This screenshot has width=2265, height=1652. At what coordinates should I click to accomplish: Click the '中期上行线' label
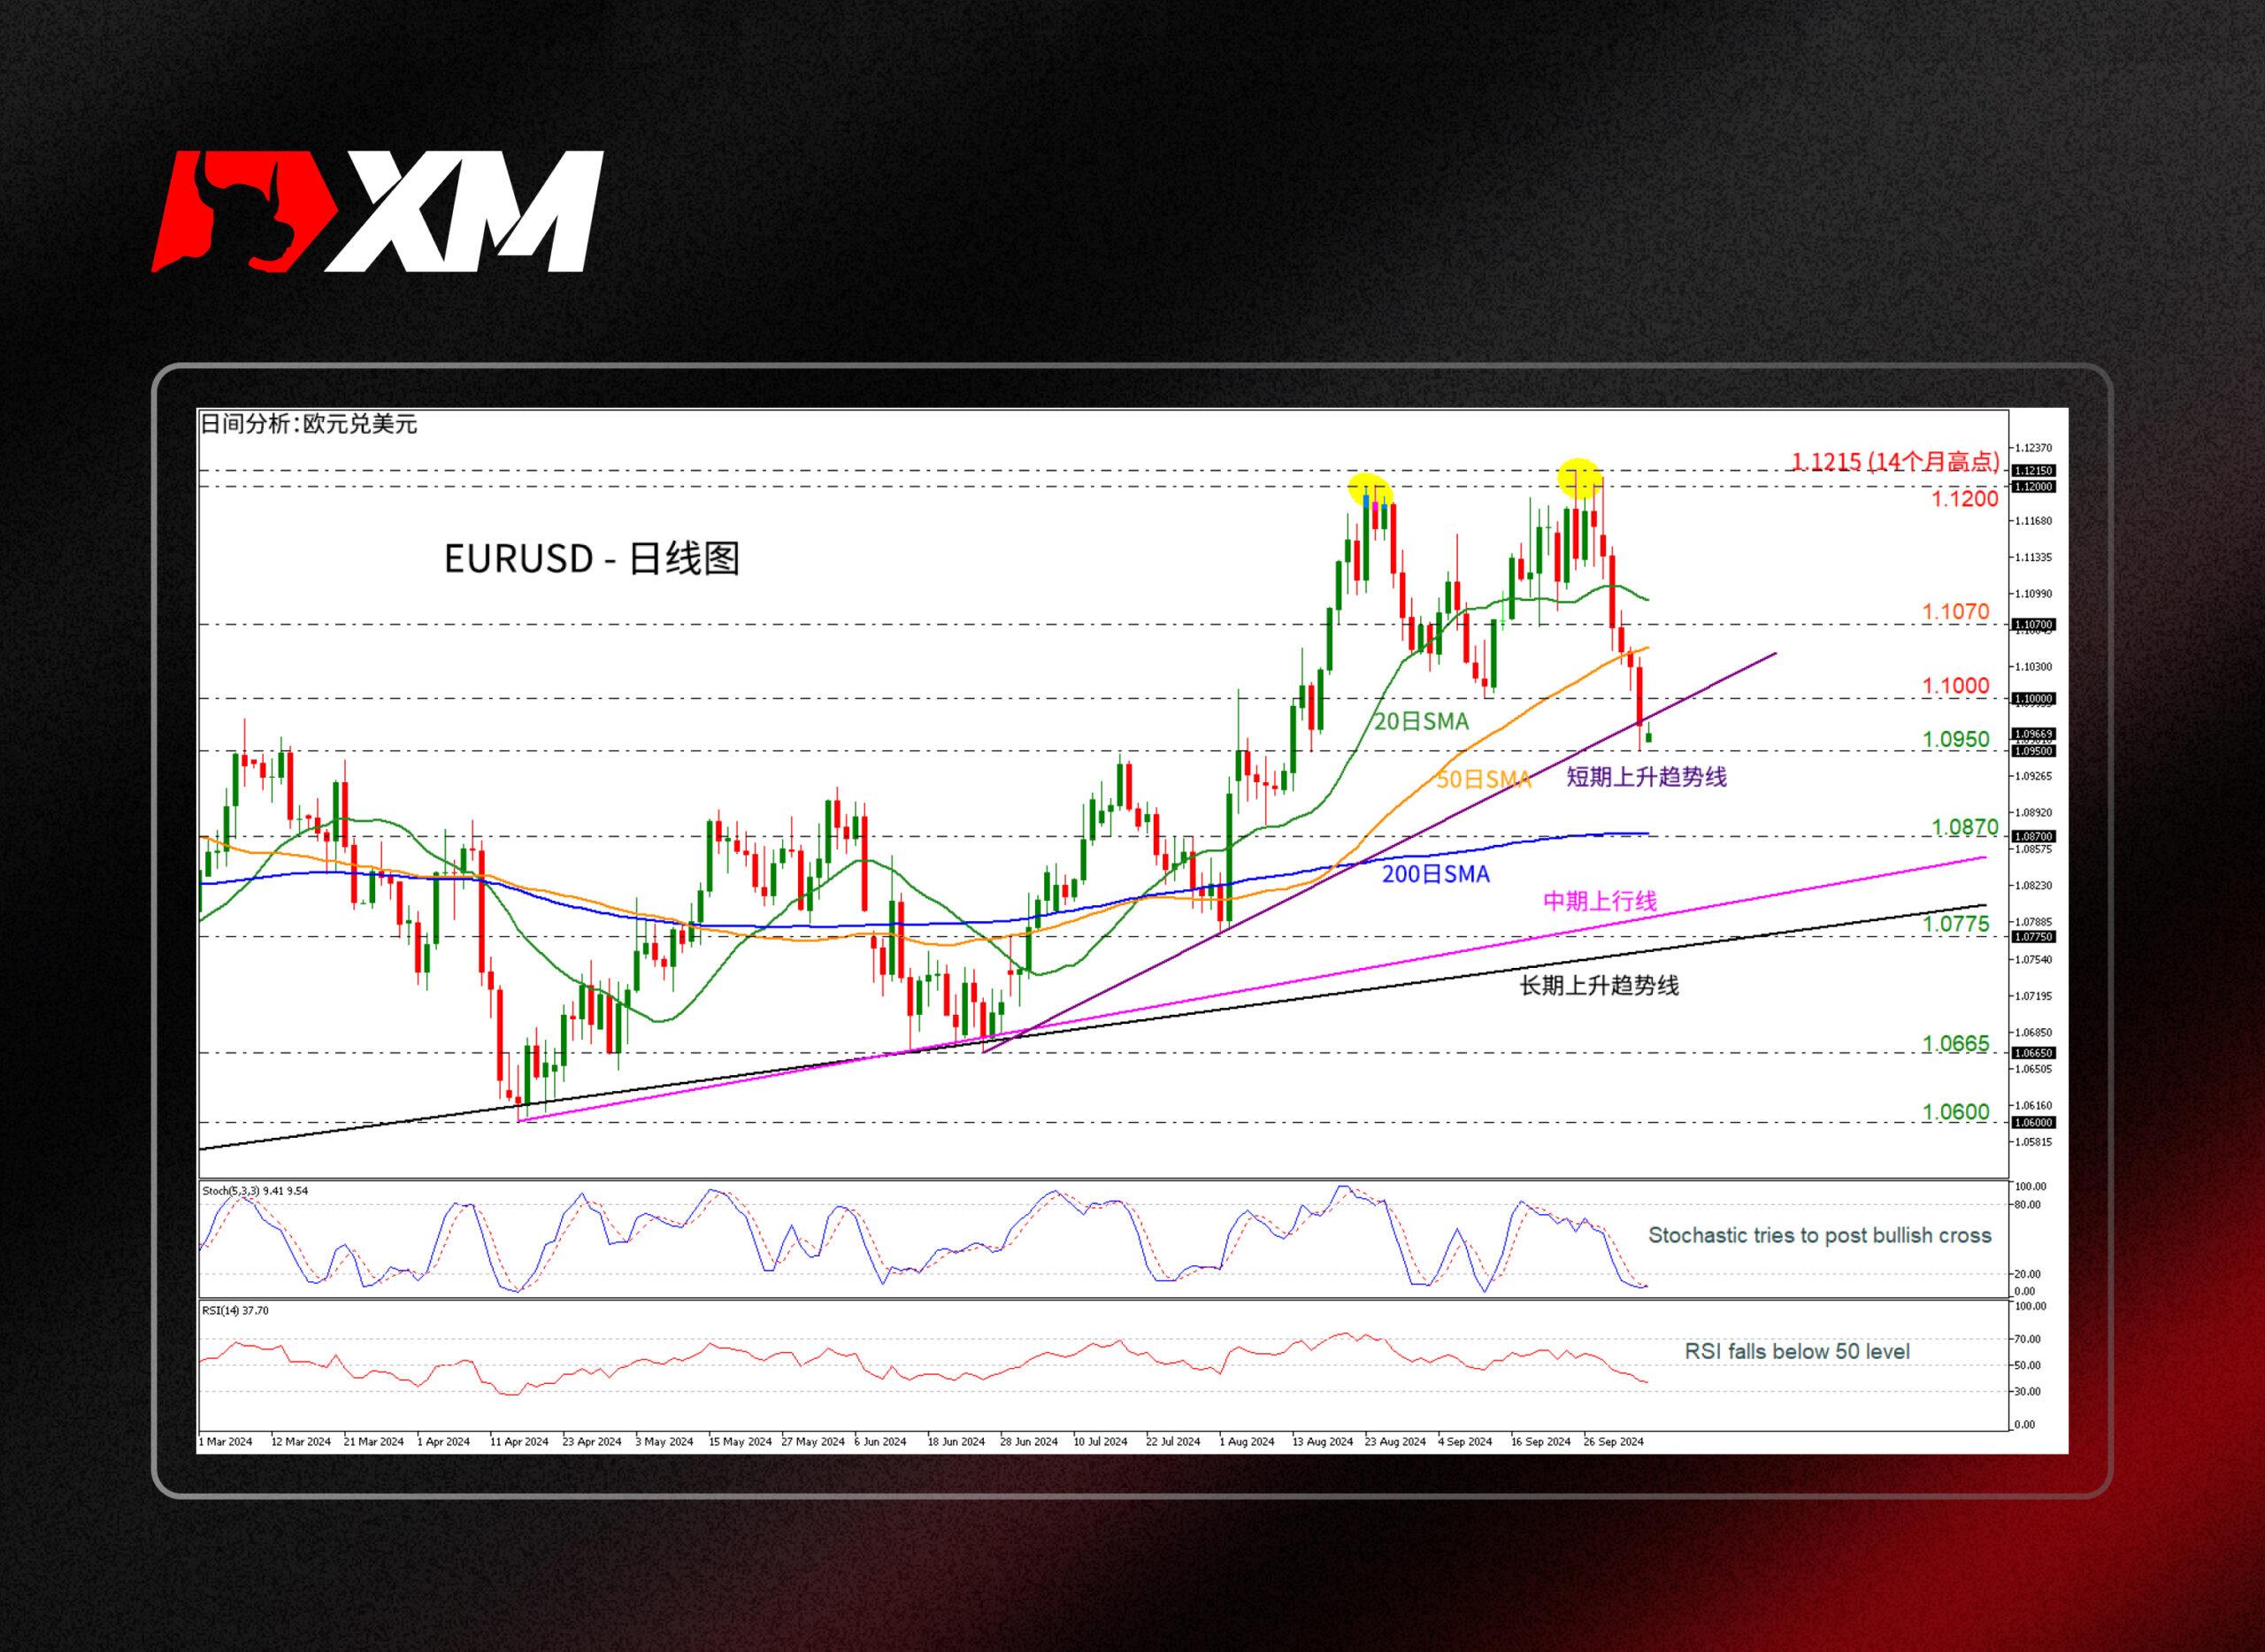1600,901
